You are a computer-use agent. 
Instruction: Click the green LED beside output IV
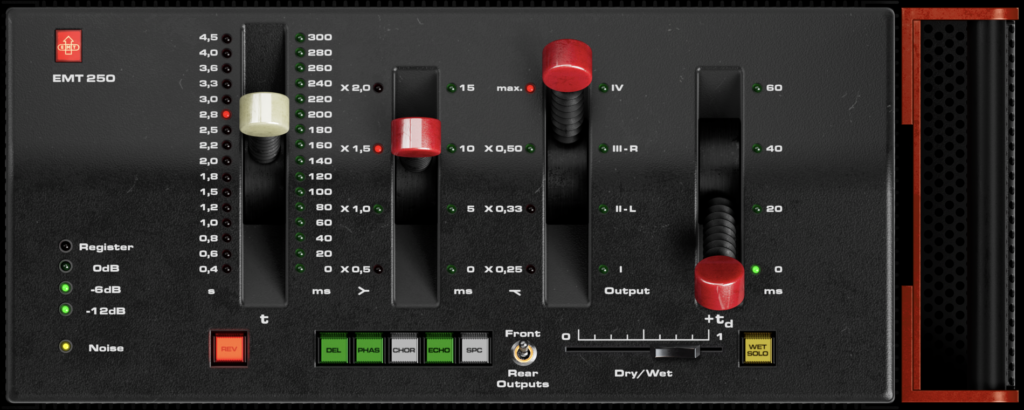[603, 87]
